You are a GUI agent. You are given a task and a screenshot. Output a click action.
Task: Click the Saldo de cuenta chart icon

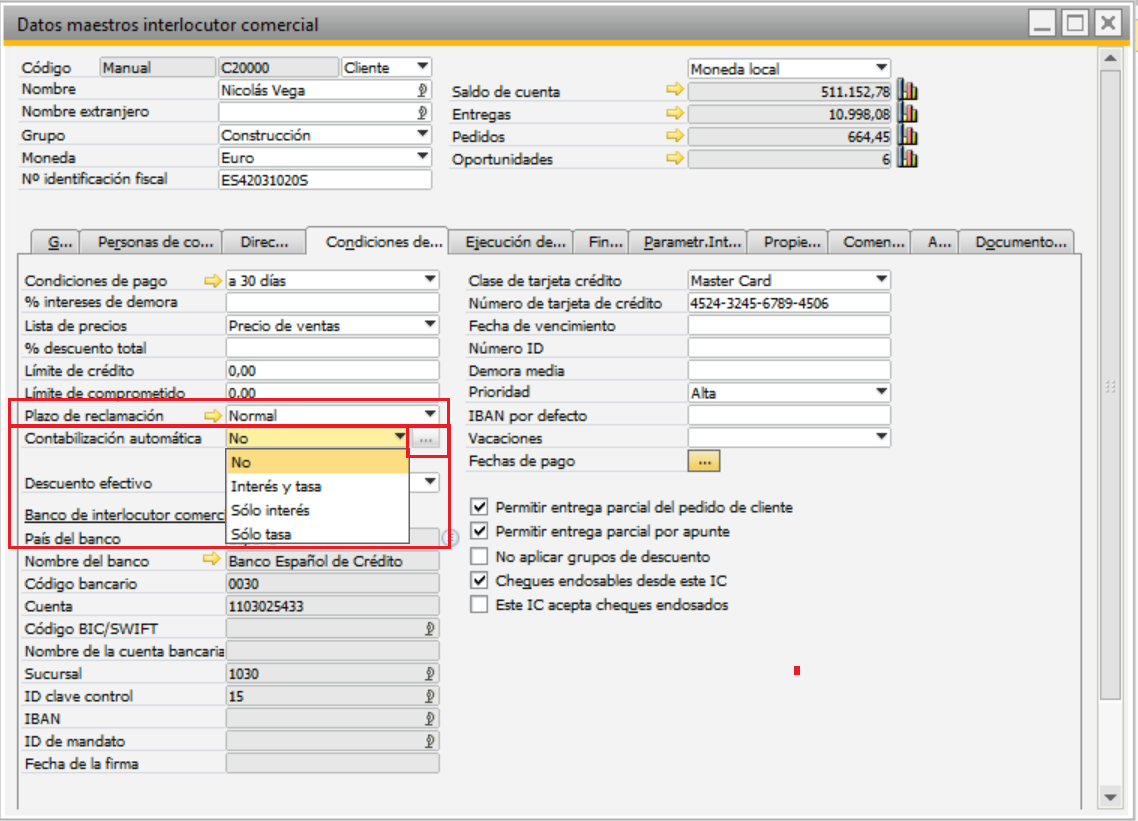(x=907, y=91)
